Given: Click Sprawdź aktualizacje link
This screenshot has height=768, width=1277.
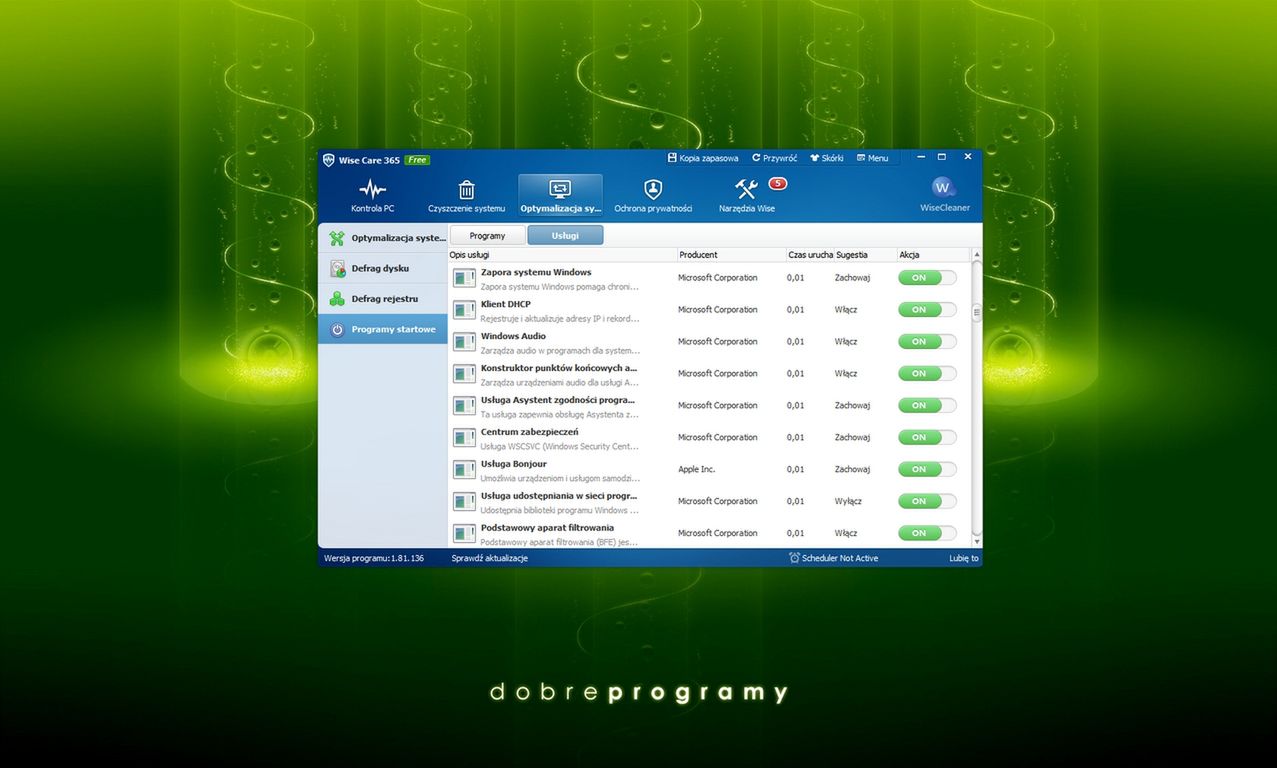Looking at the screenshot, I should (x=490, y=558).
